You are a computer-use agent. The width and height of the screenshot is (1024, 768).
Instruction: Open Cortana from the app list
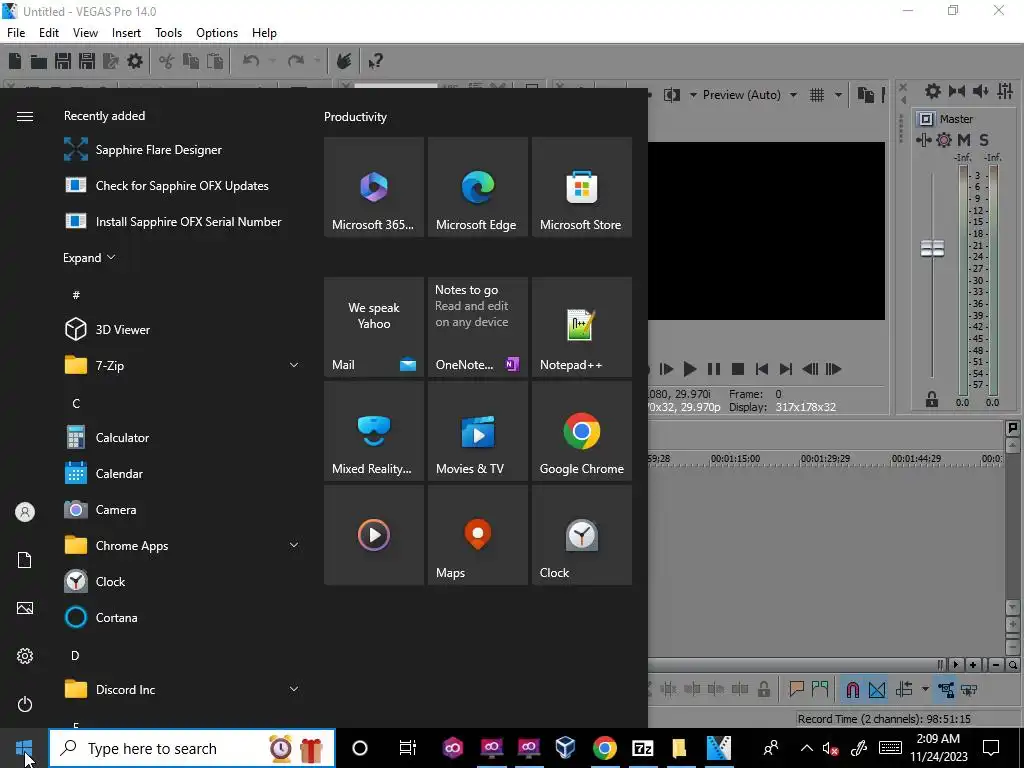click(x=183, y=617)
